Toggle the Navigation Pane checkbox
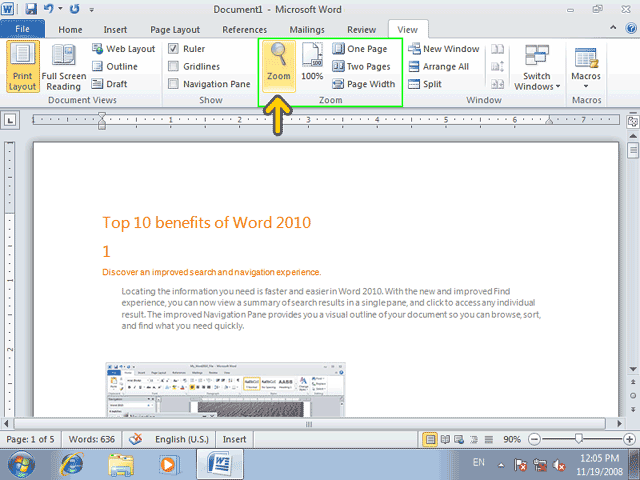 (x=173, y=84)
